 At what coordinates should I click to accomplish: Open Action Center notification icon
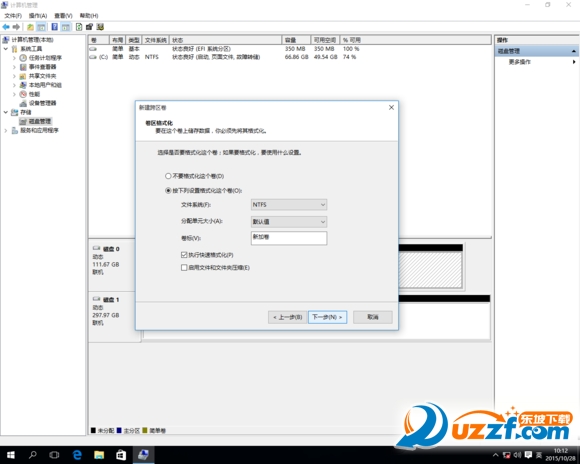[x=528, y=455]
